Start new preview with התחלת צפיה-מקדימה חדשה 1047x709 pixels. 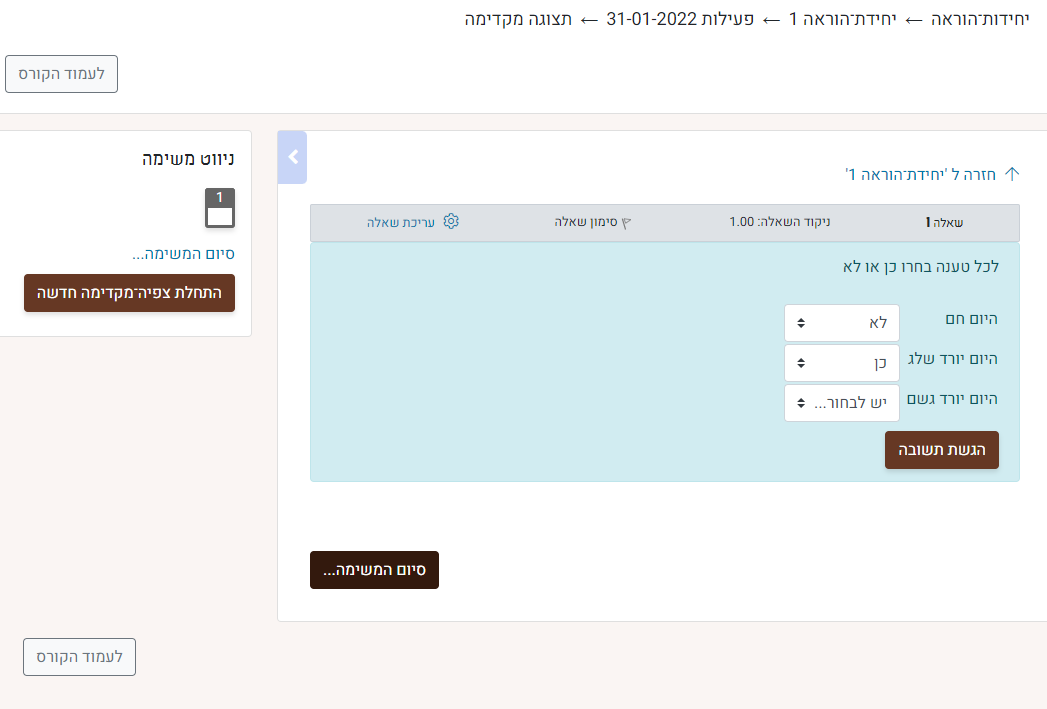point(130,293)
